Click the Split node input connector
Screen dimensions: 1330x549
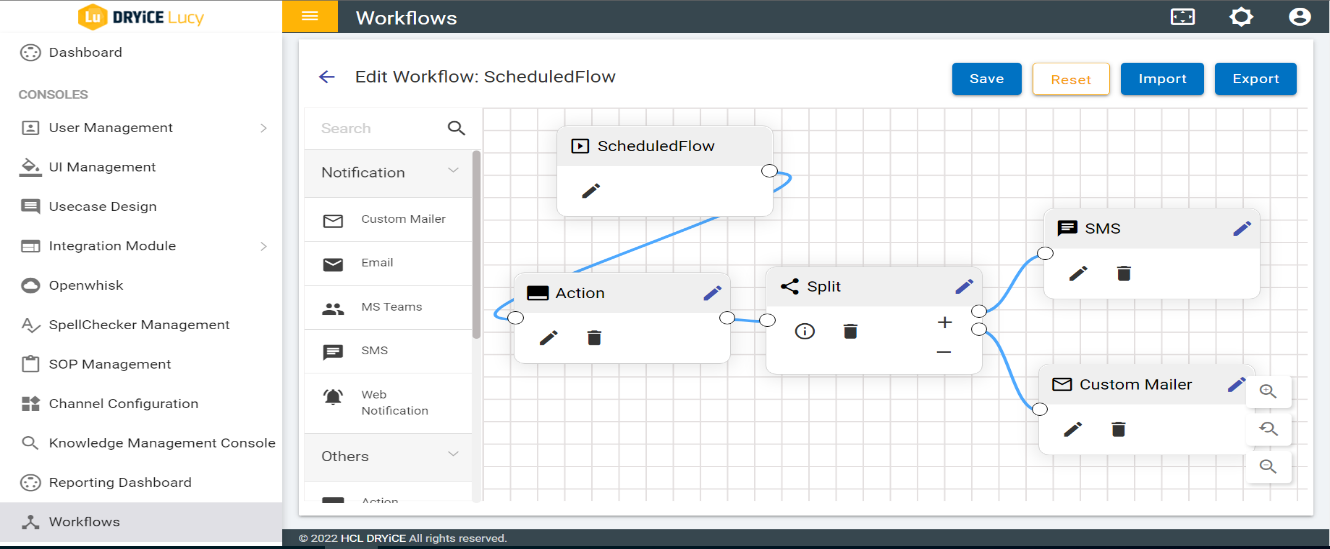pyautogui.click(x=767, y=320)
